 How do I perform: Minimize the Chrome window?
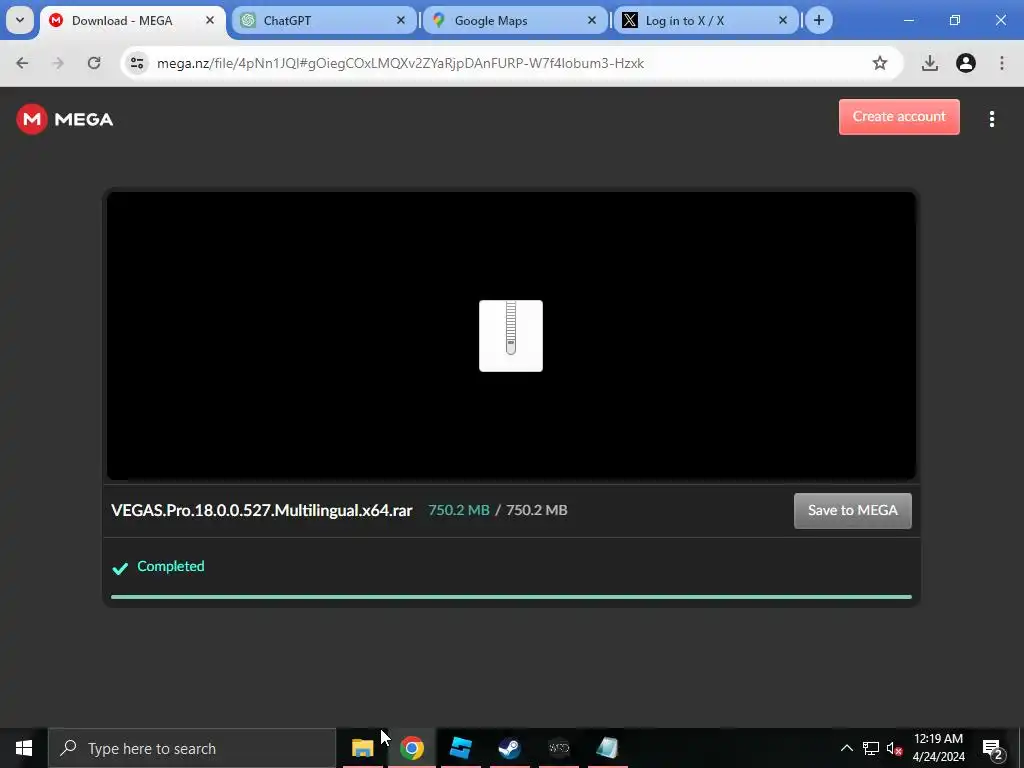908,20
